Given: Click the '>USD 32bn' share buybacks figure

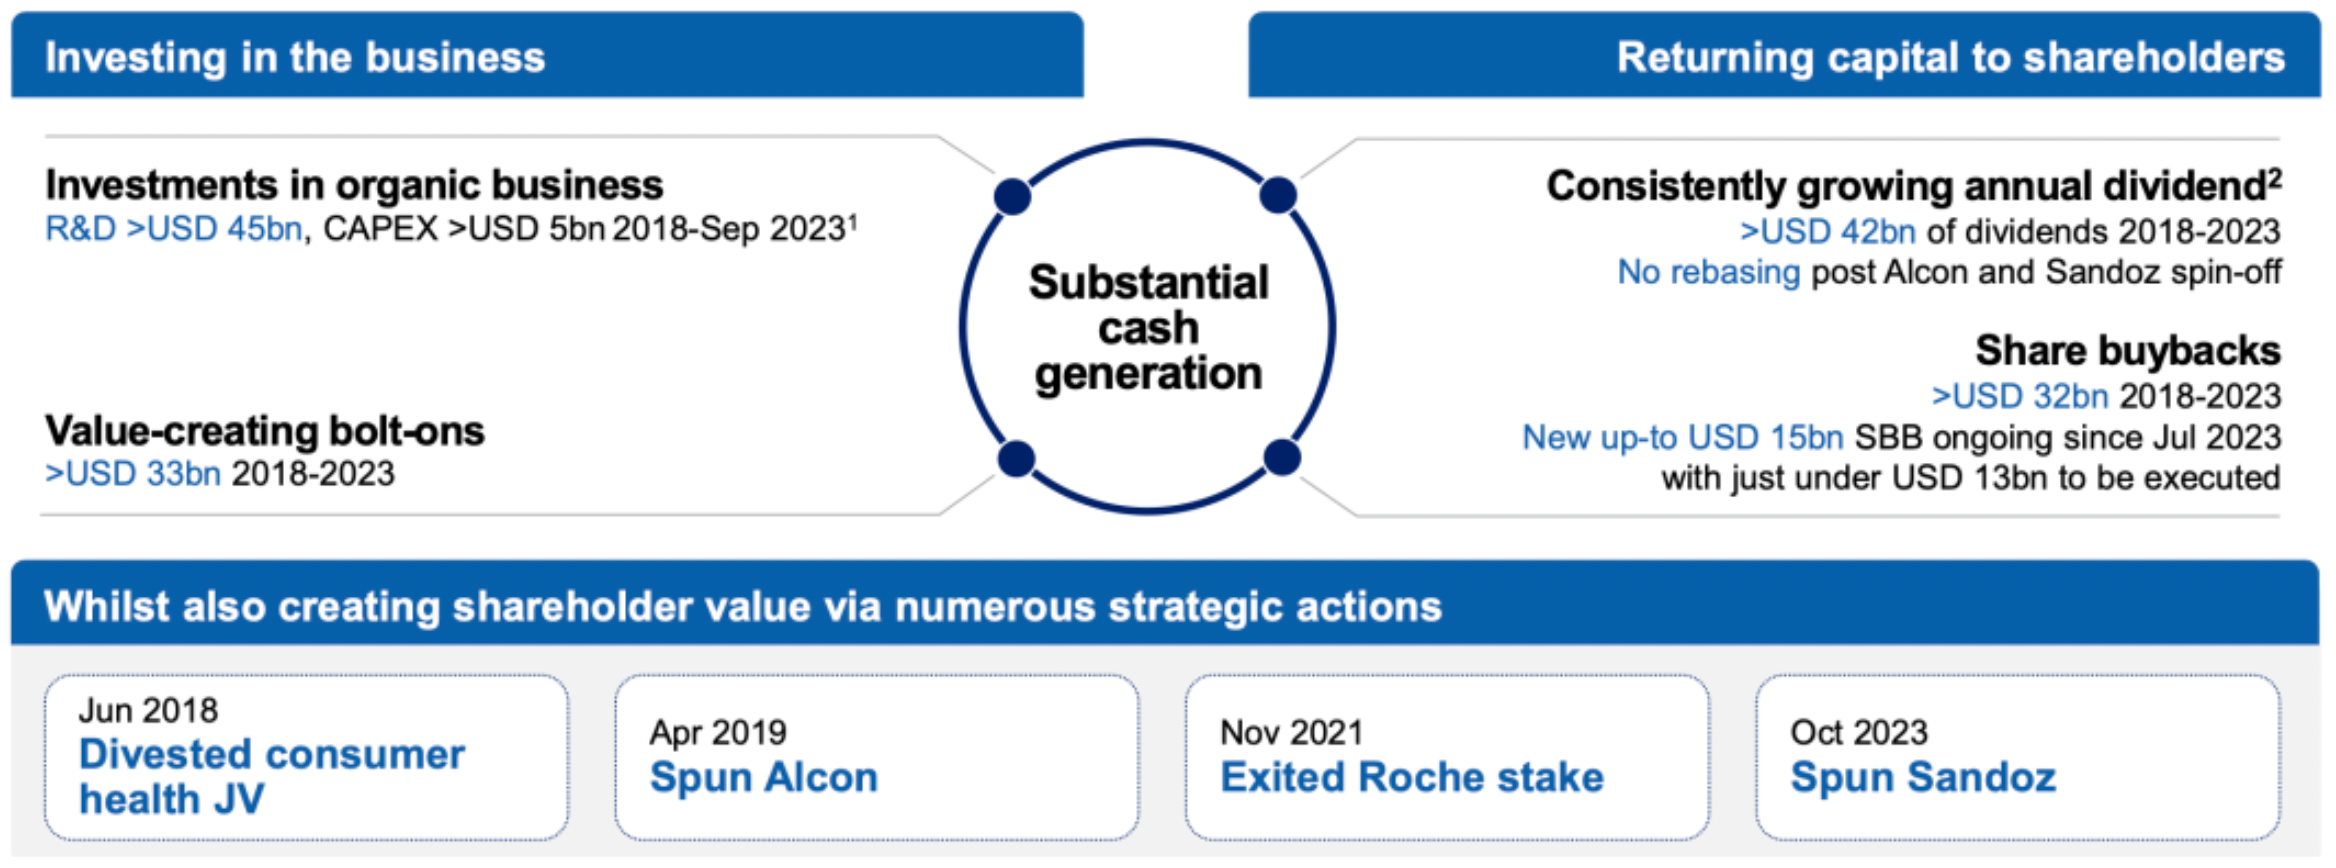Looking at the screenshot, I should point(2019,396).
